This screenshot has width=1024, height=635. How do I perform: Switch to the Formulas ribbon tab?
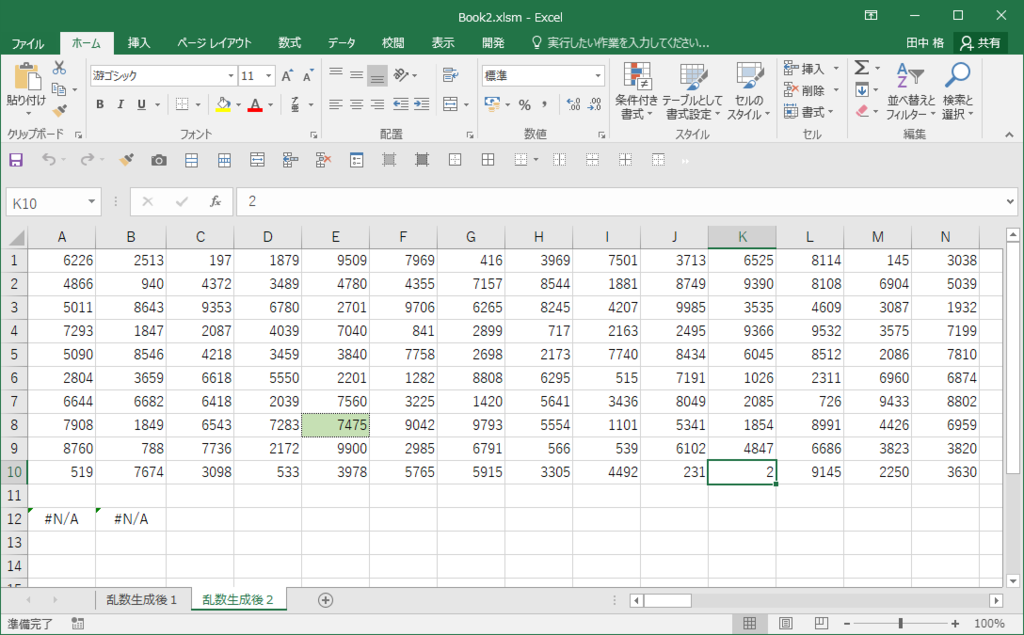(x=289, y=43)
